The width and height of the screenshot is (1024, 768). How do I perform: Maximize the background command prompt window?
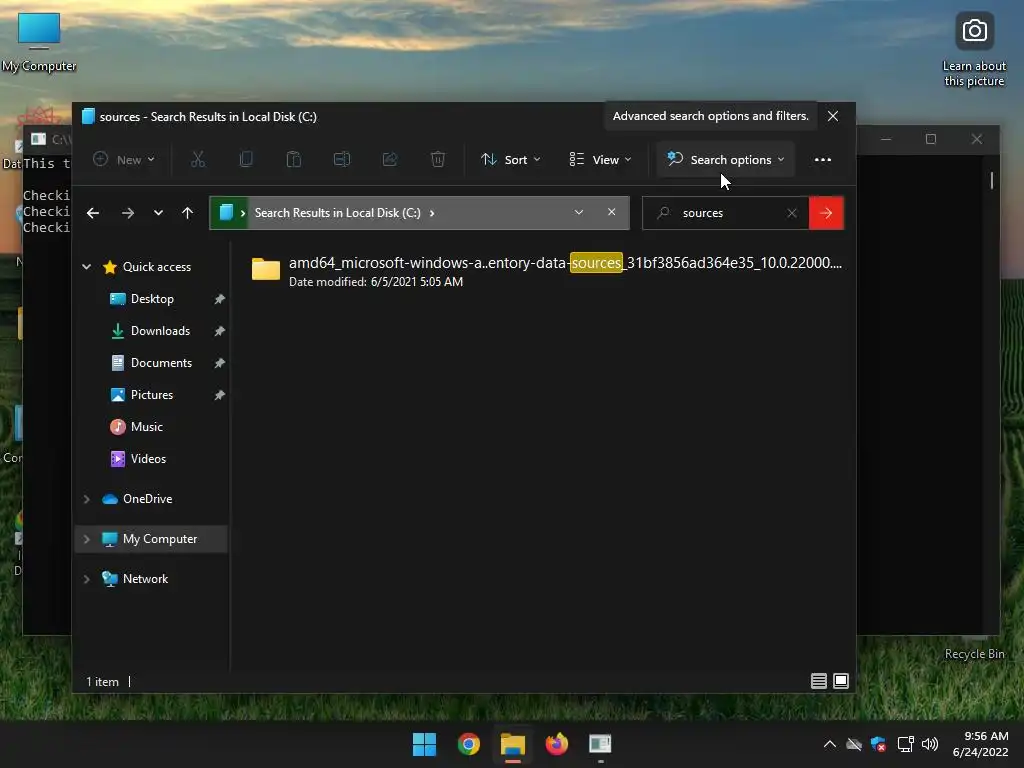click(x=931, y=139)
